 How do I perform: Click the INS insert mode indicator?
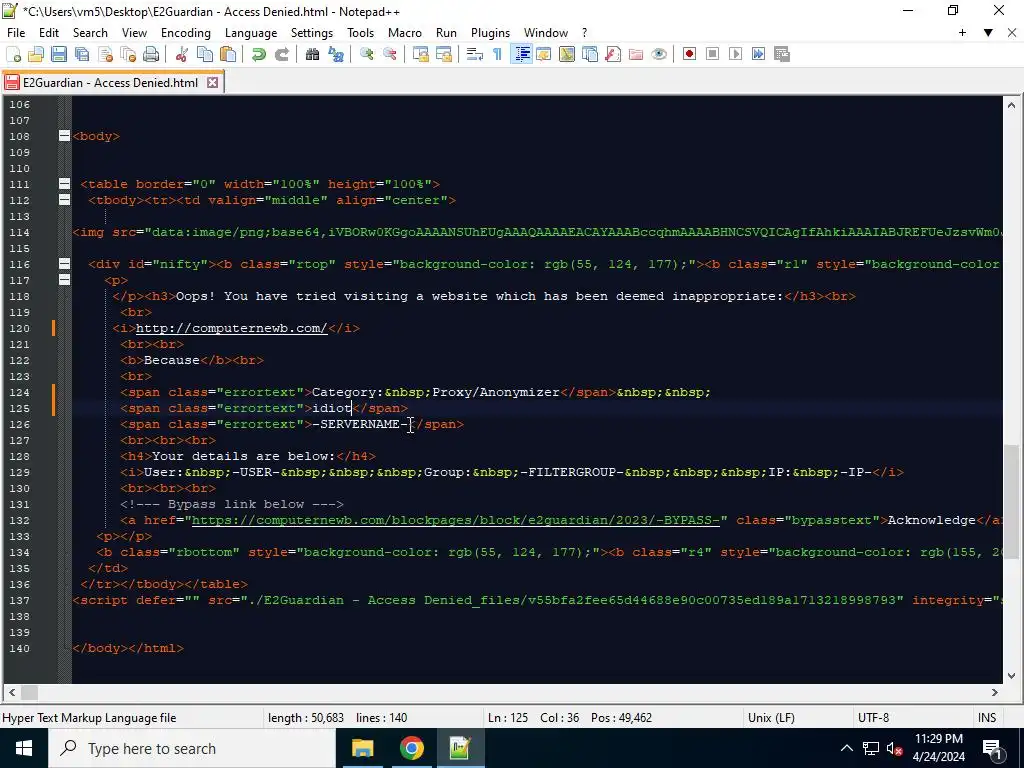point(987,718)
